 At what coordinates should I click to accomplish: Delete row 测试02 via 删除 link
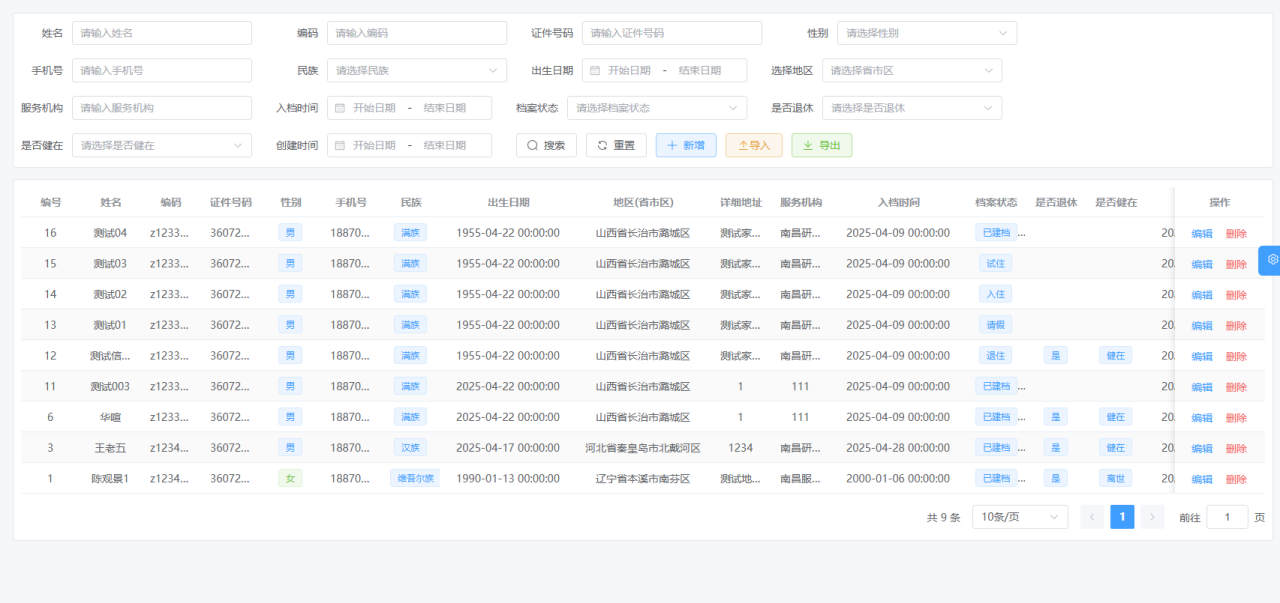1236,295
